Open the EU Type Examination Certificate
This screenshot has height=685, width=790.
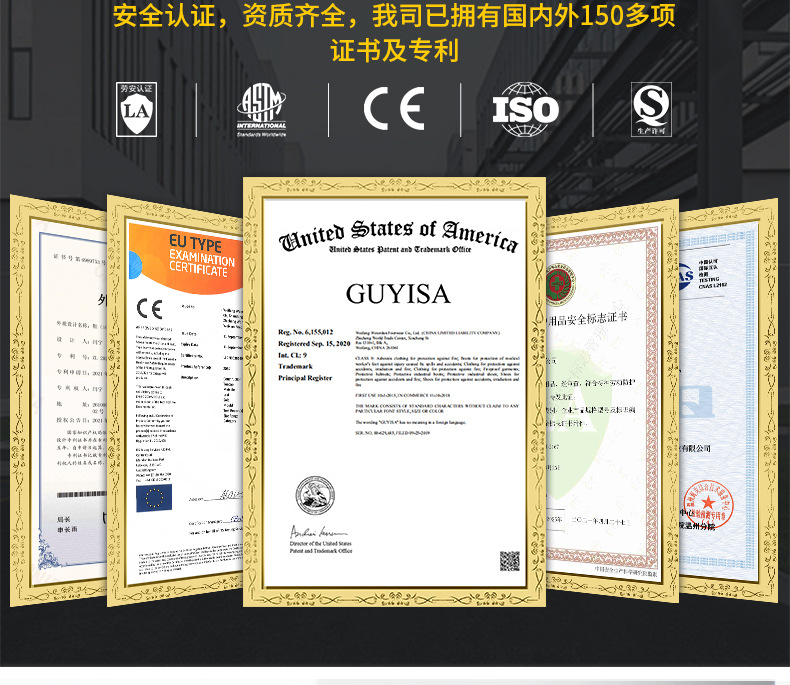175,400
